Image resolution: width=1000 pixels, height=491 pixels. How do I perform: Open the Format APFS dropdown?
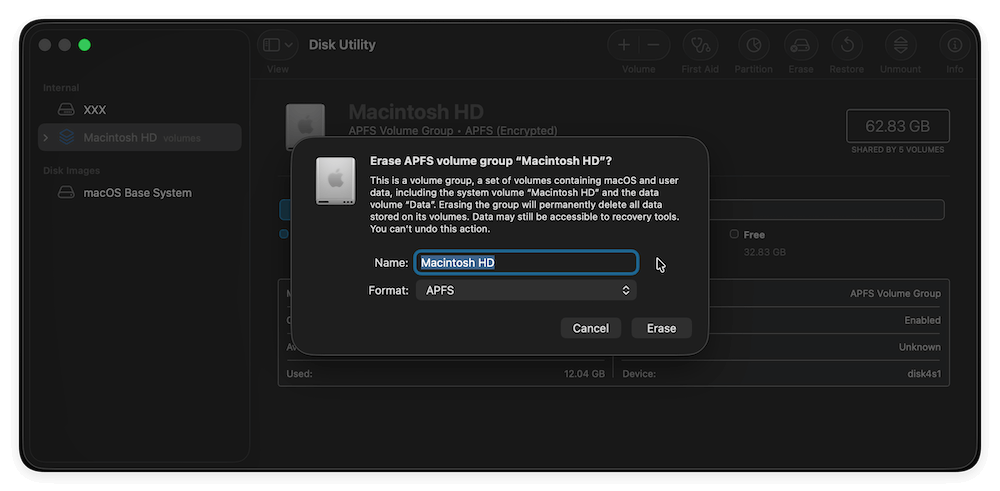pos(526,290)
